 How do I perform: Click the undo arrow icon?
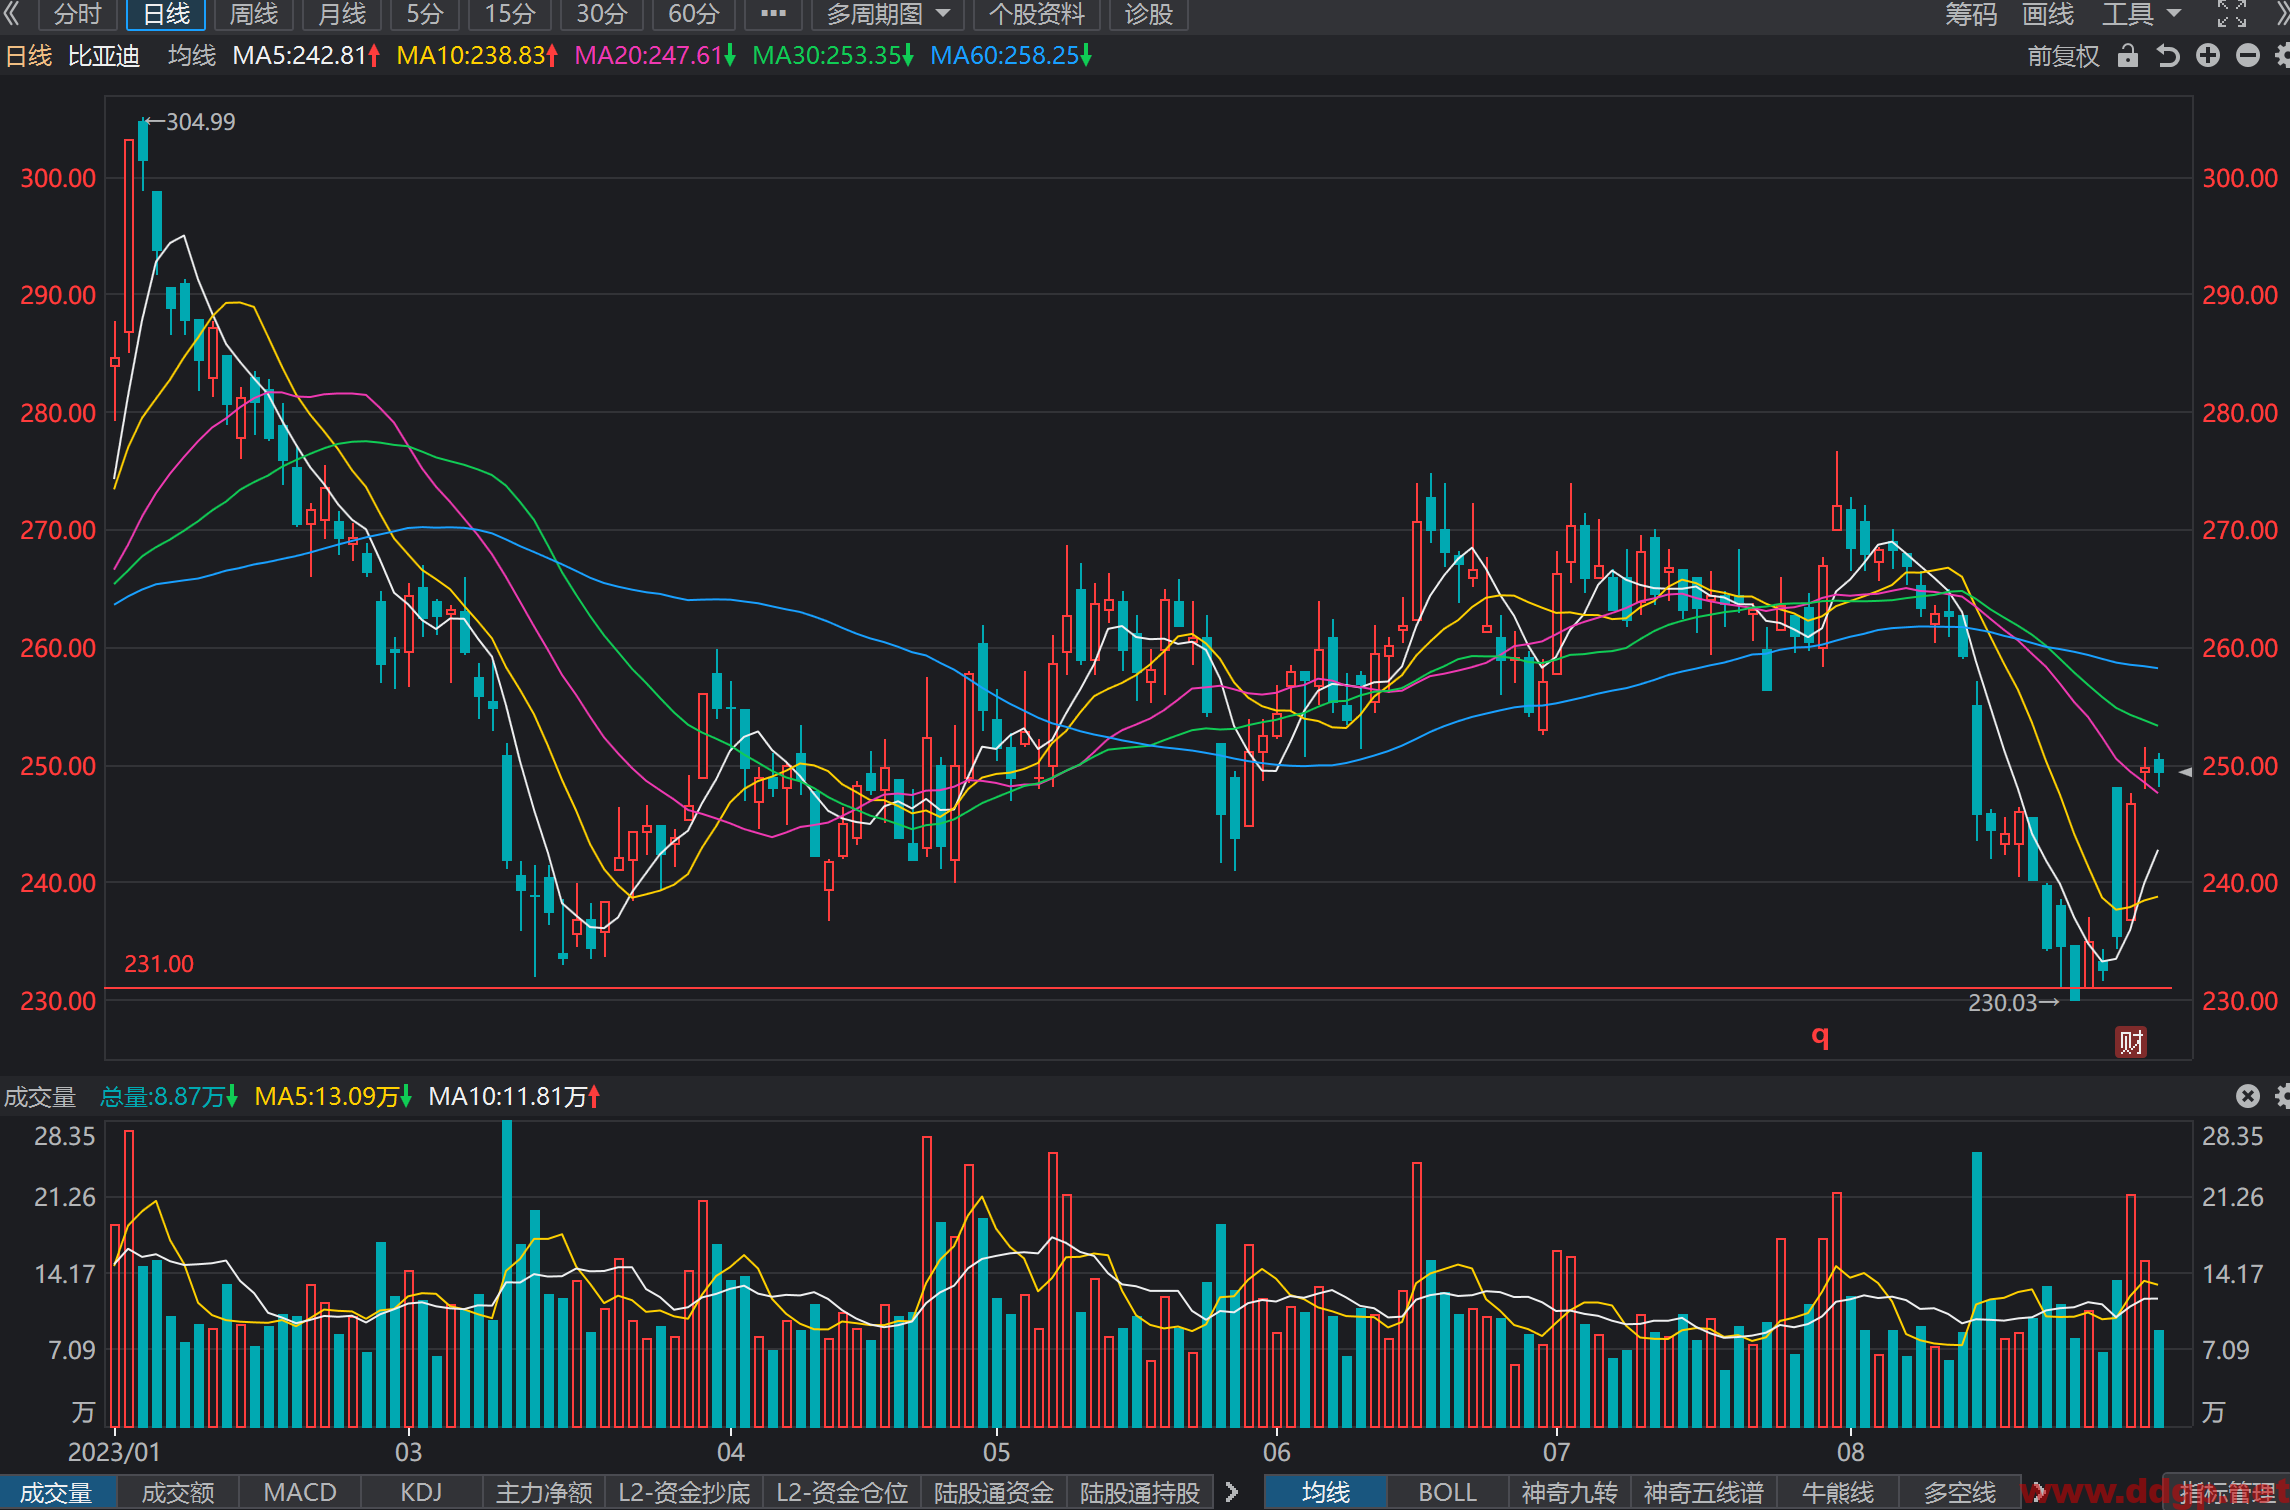click(x=2167, y=56)
